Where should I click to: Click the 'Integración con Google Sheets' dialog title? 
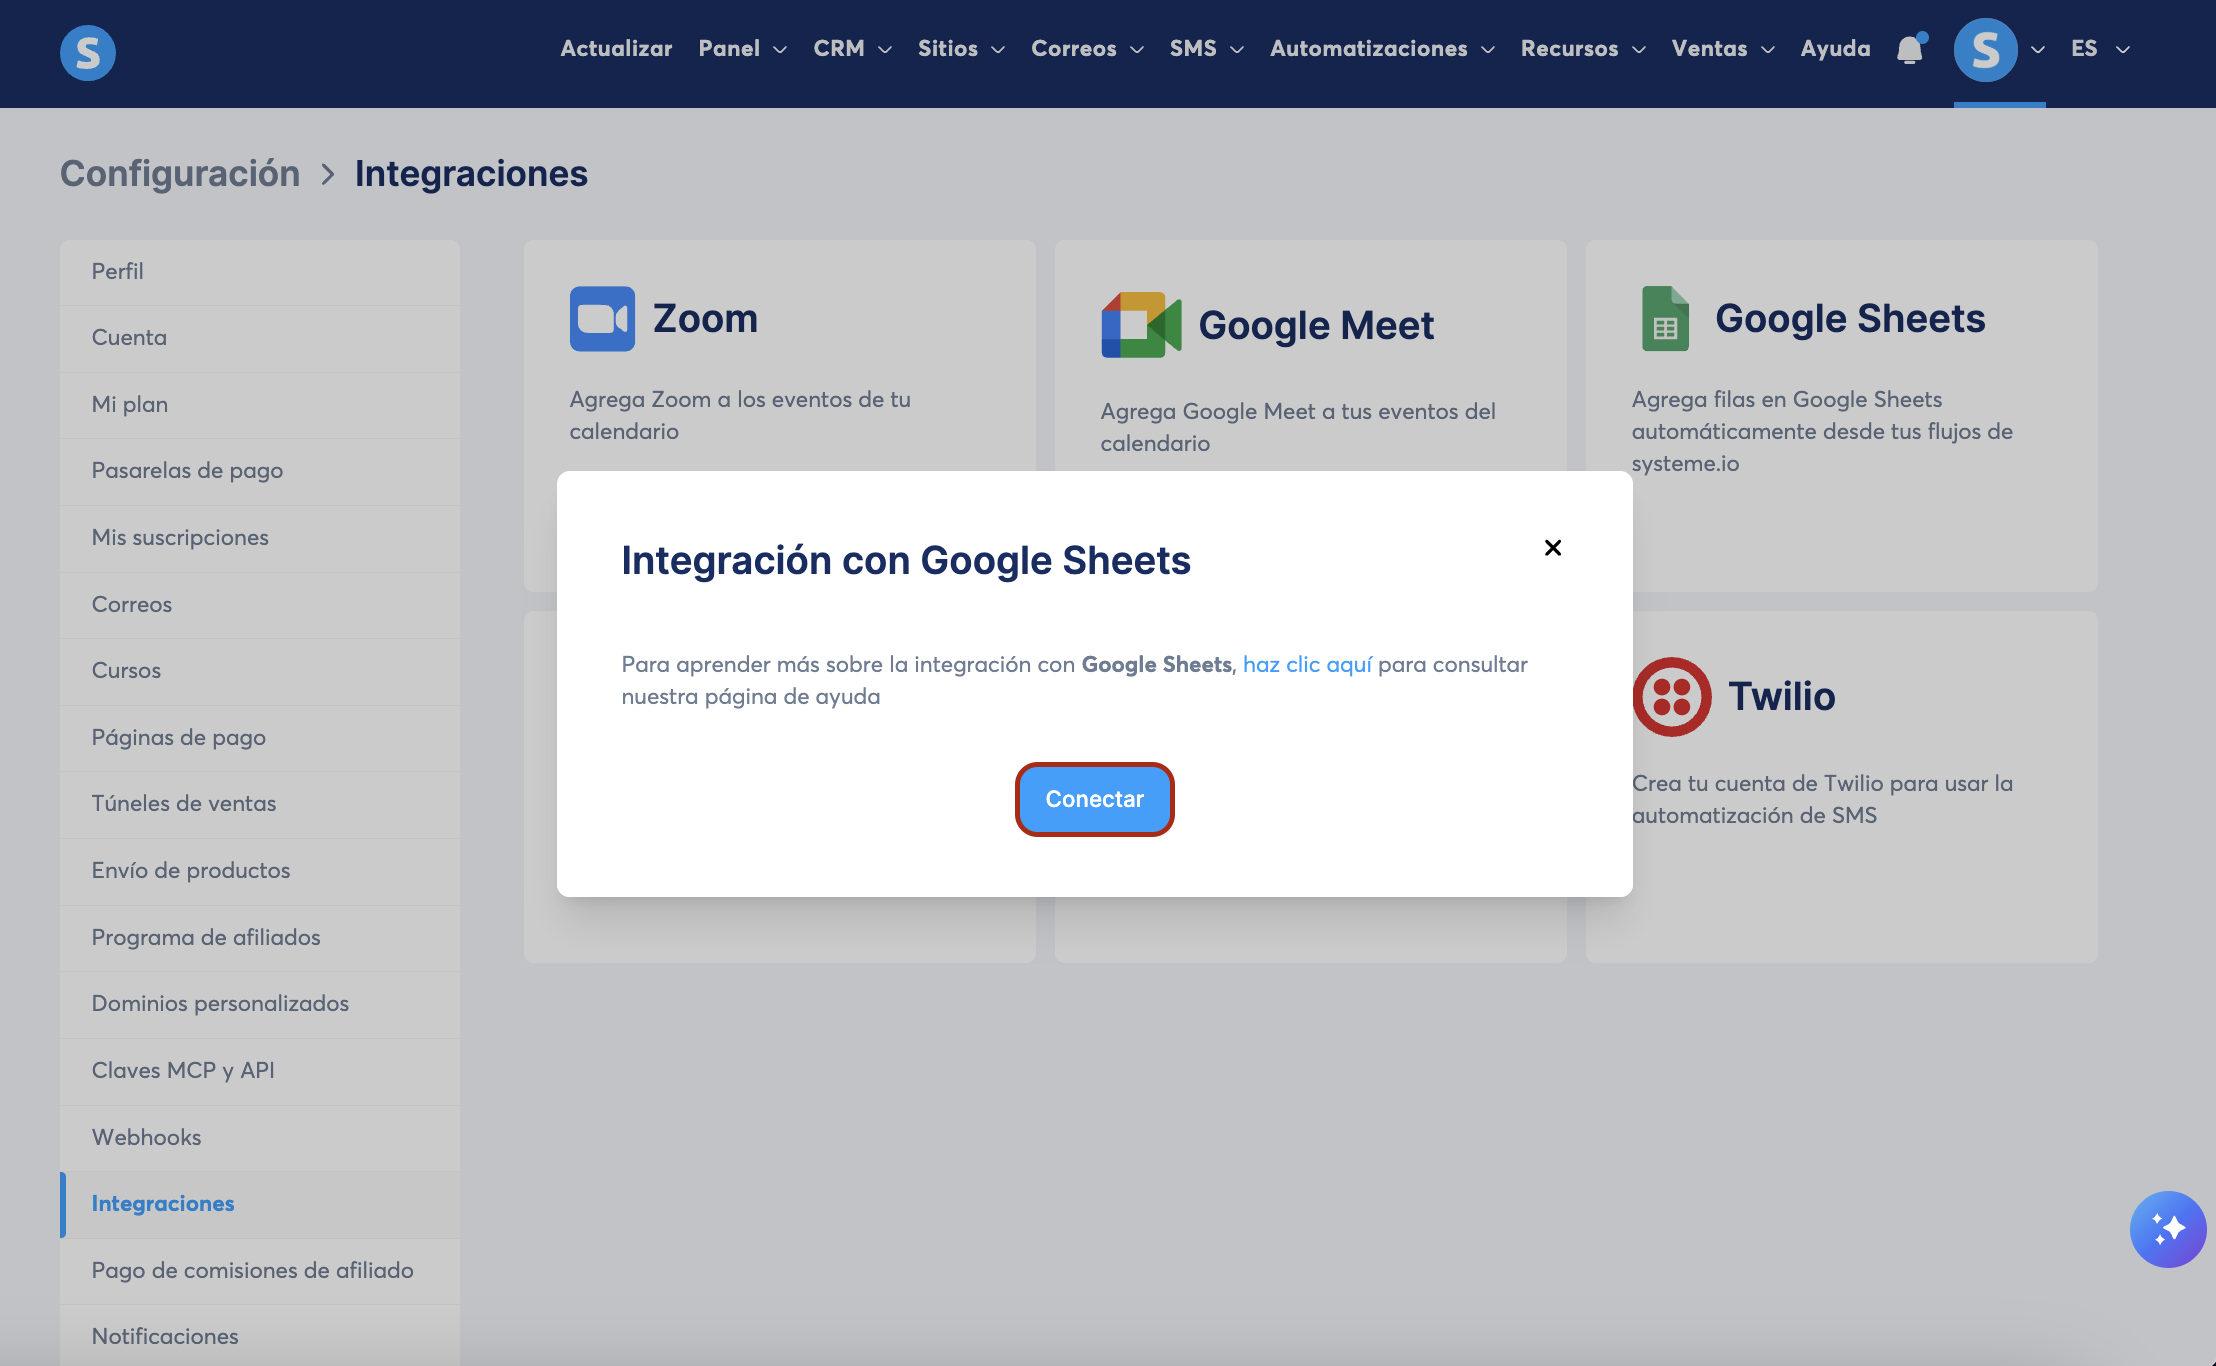906,561
